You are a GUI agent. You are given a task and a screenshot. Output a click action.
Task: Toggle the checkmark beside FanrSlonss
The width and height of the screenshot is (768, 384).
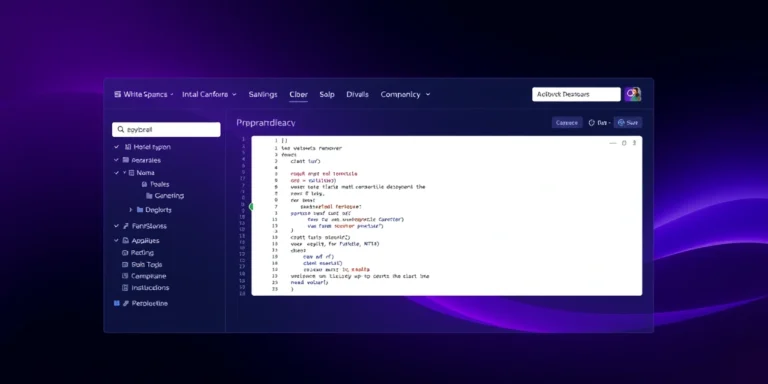click(116, 226)
